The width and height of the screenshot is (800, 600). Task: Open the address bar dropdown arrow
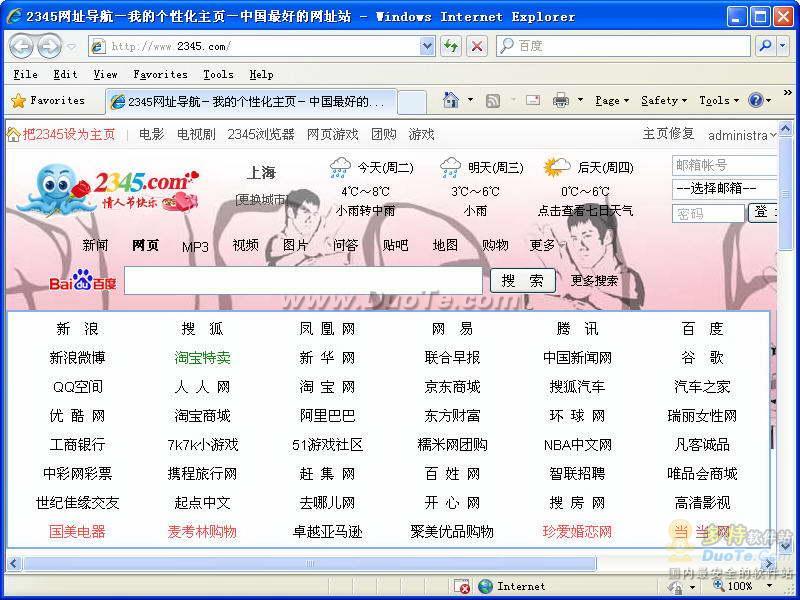(427, 46)
